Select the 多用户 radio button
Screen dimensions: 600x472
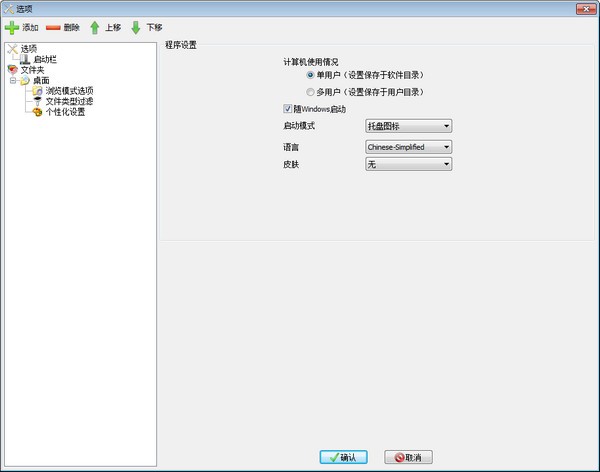[x=311, y=91]
